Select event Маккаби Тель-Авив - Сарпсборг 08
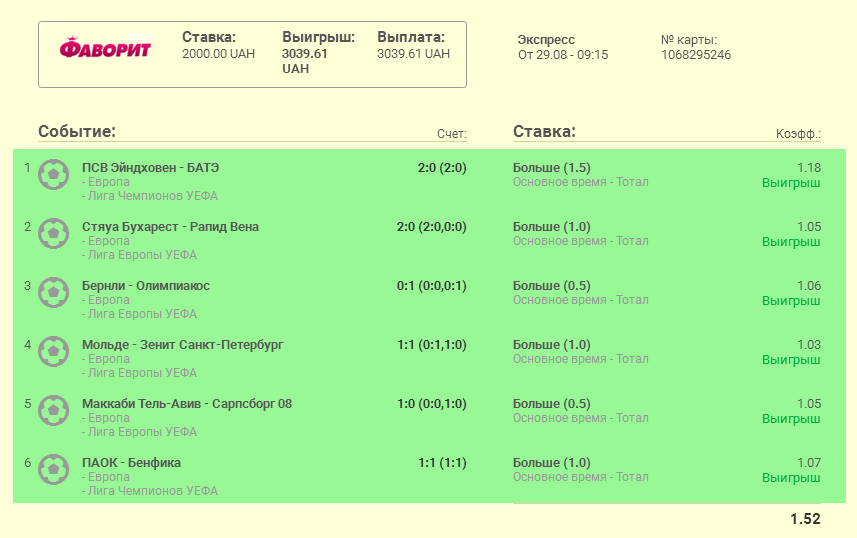The image size is (857, 538). [x=187, y=404]
